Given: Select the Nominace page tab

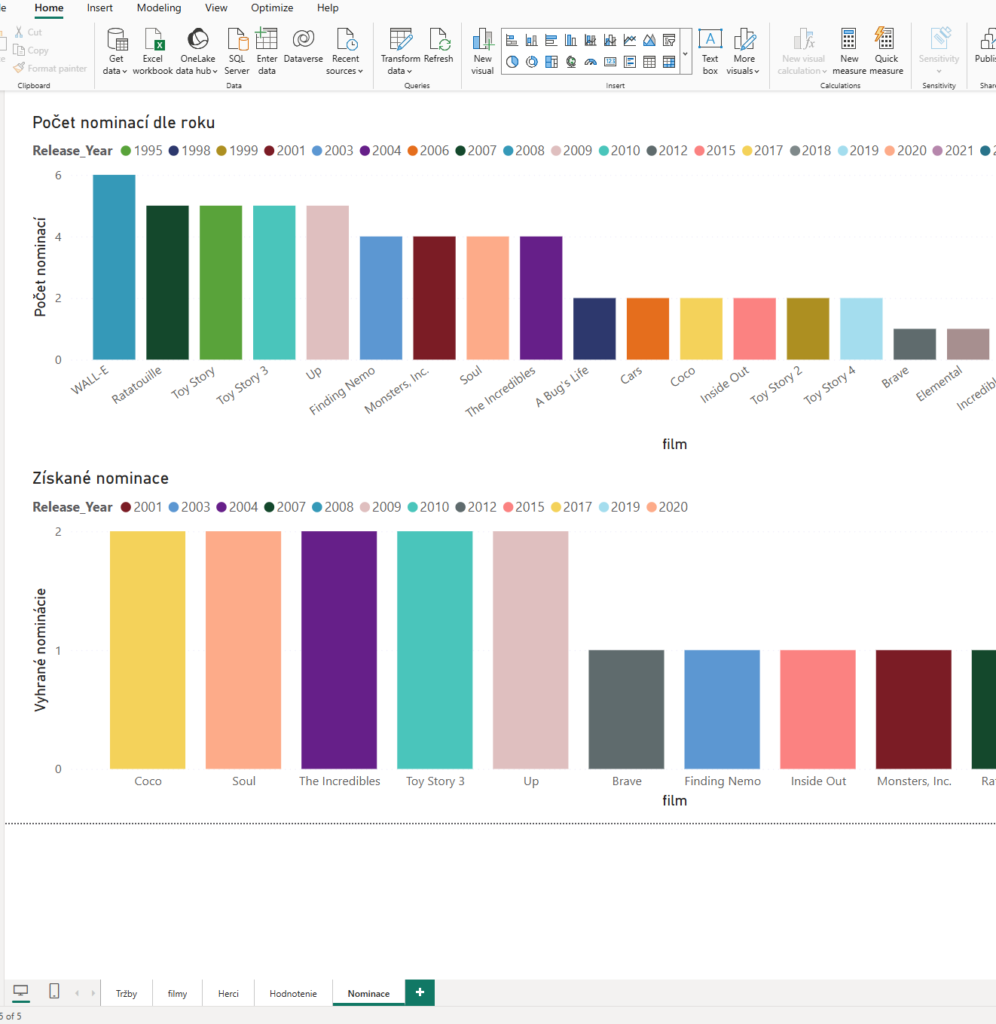Looking at the screenshot, I should click(368, 993).
